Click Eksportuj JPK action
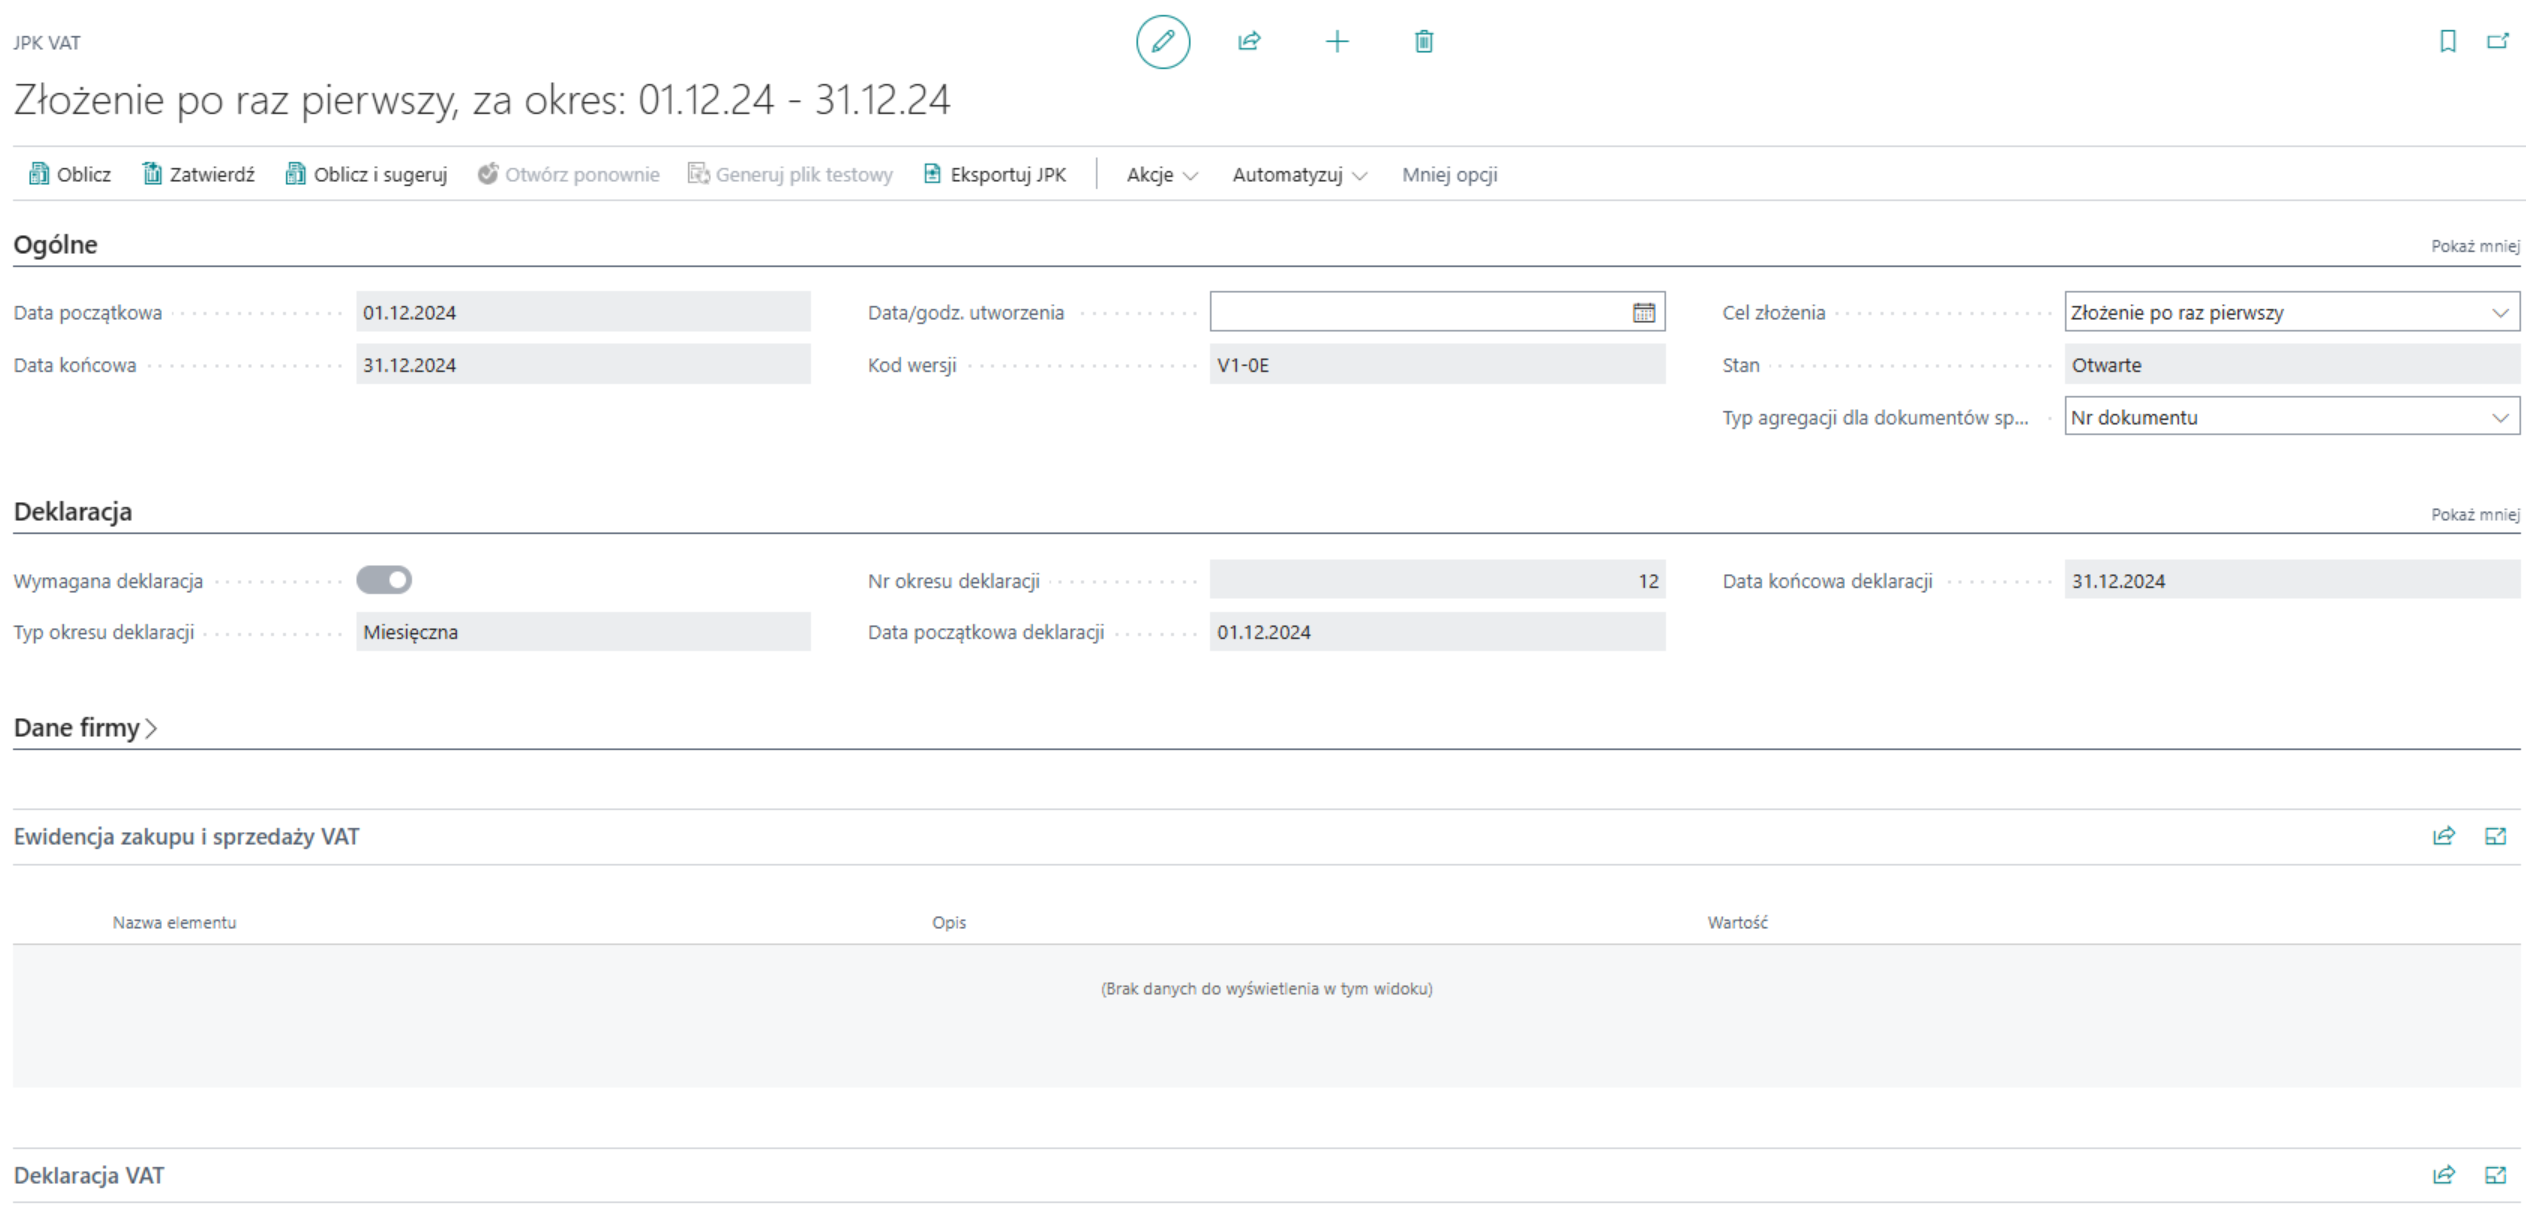This screenshot has width=2526, height=1206. pos(995,175)
